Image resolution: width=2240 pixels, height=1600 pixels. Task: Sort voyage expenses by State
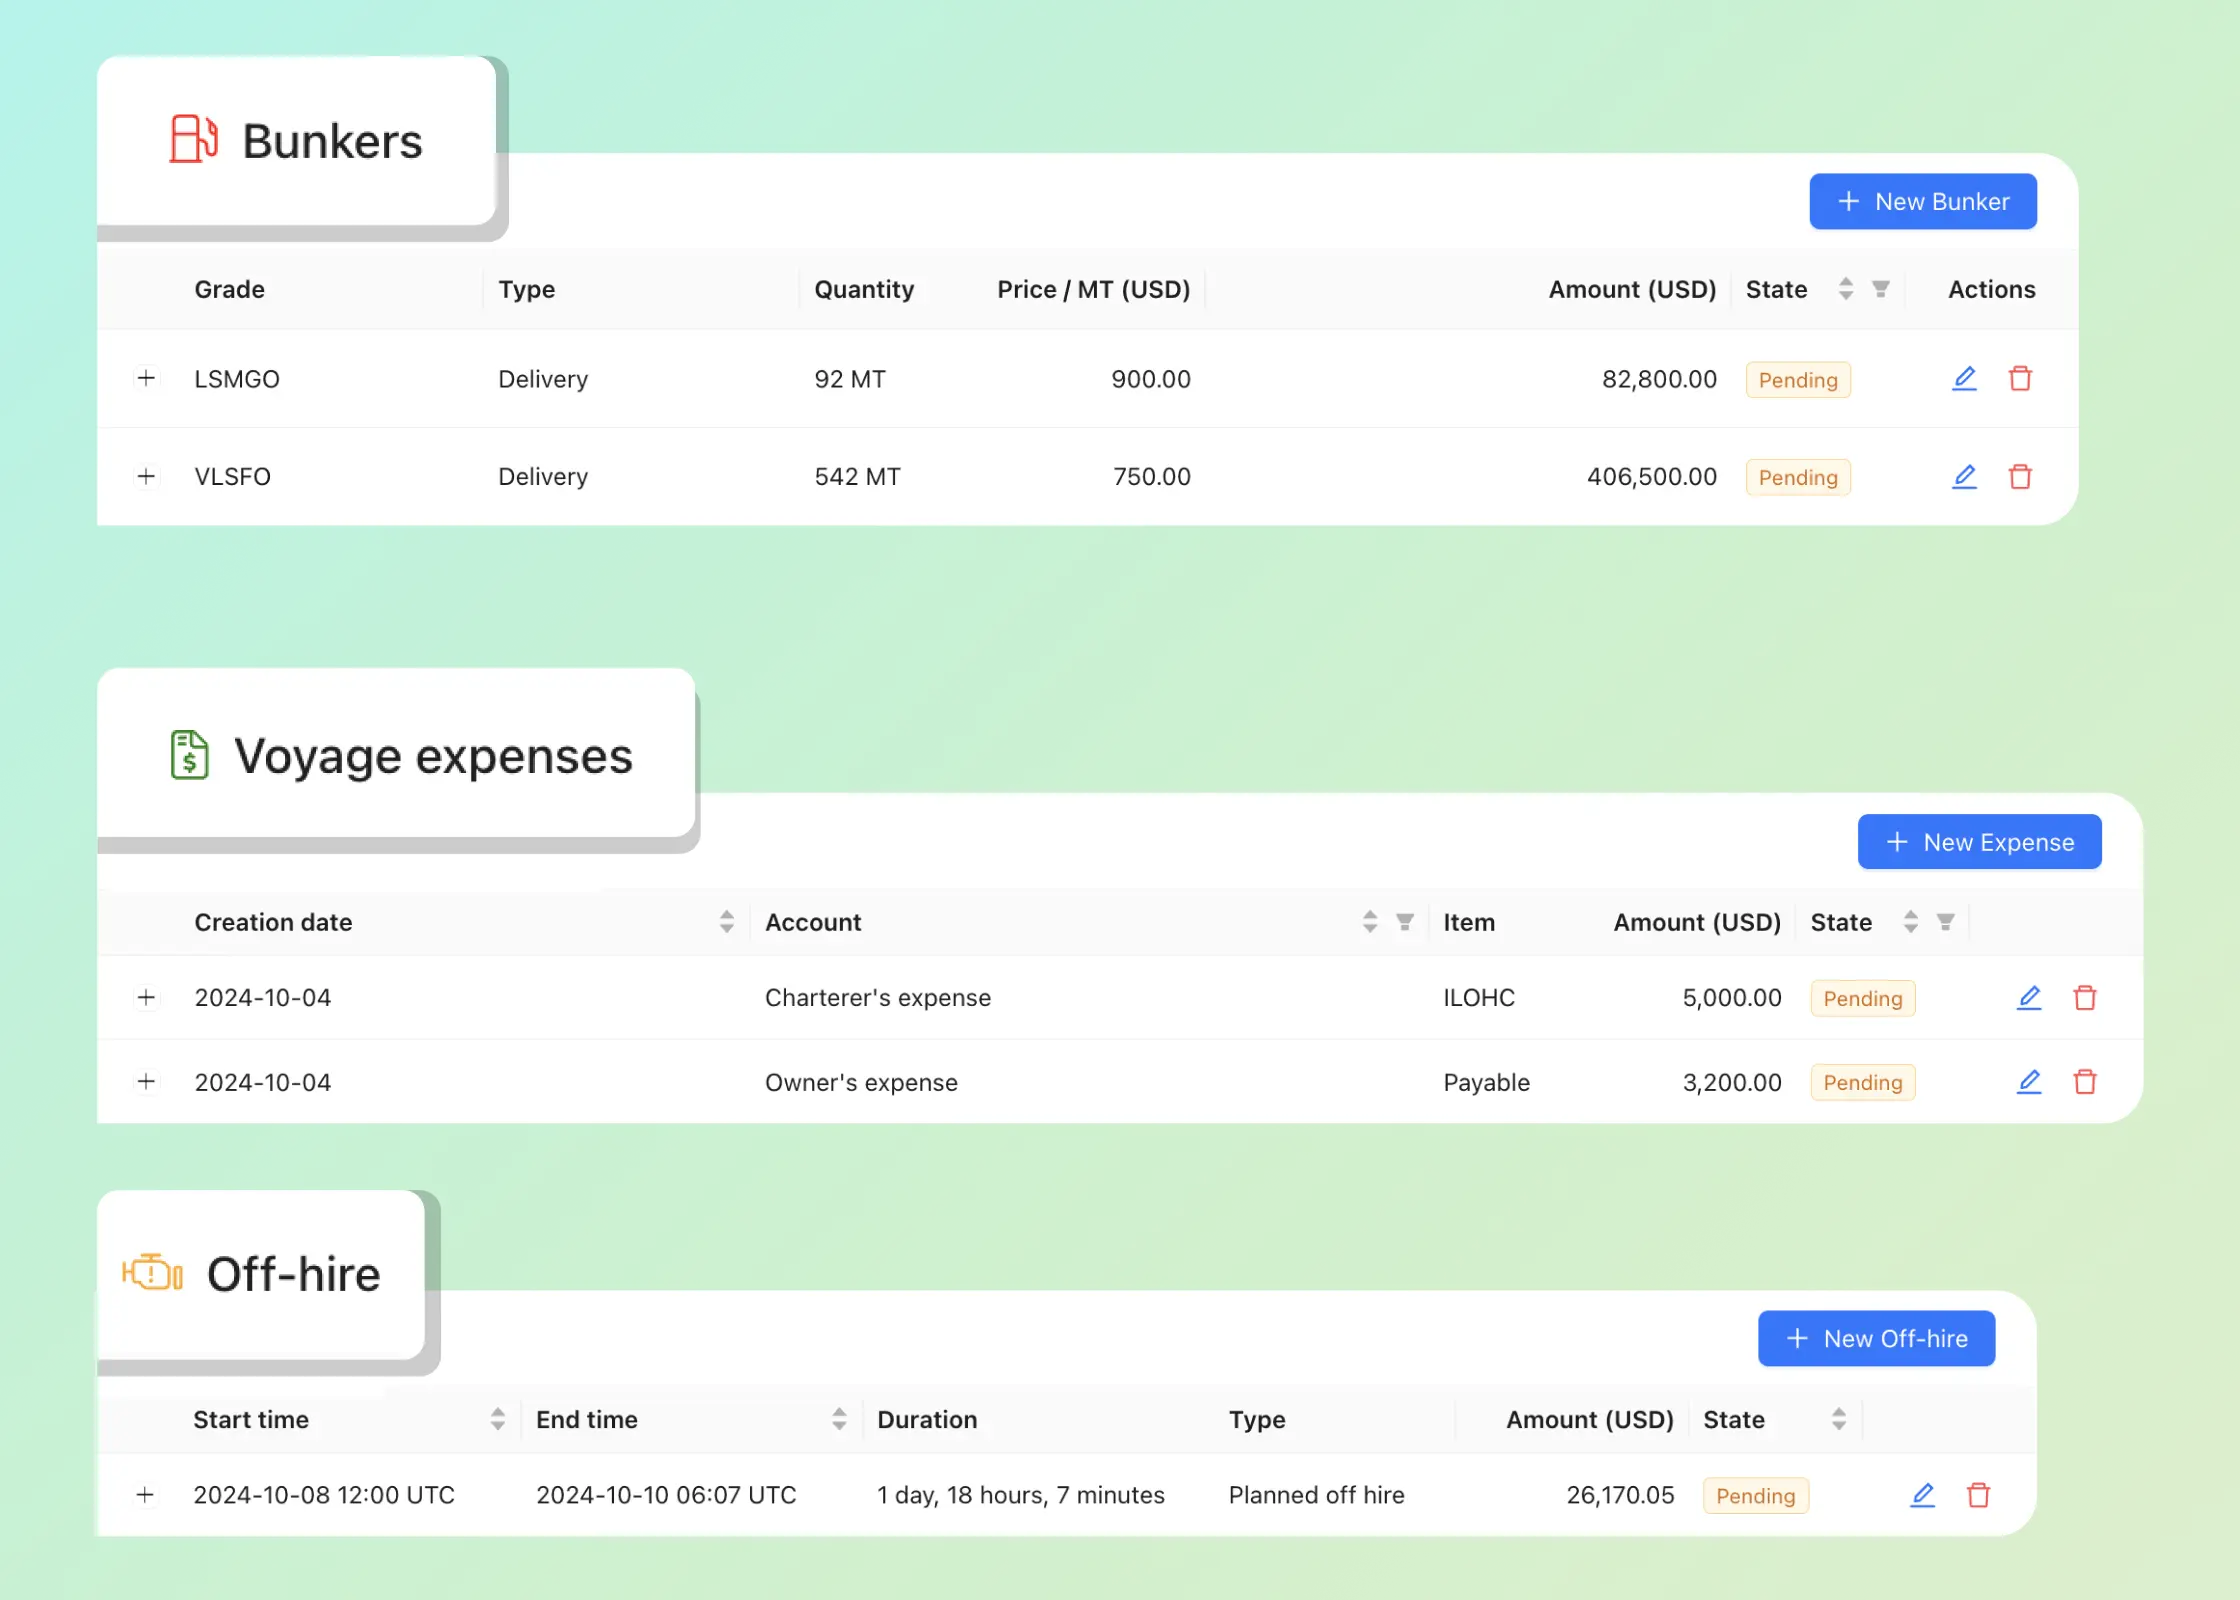click(x=1910, y=922)
